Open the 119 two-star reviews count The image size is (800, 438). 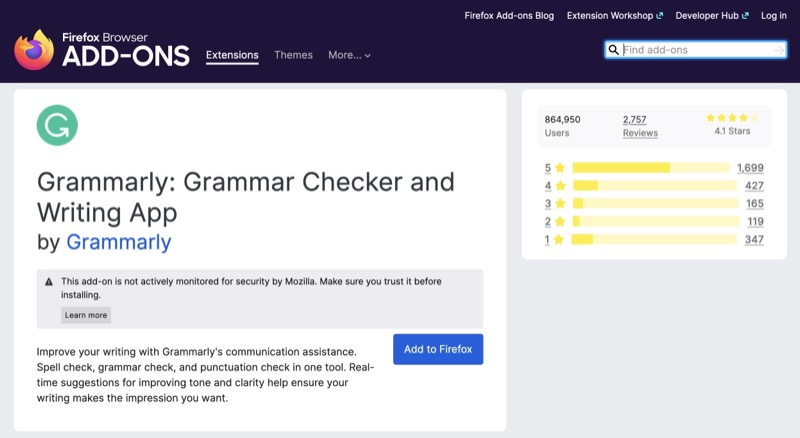(756, 221)
